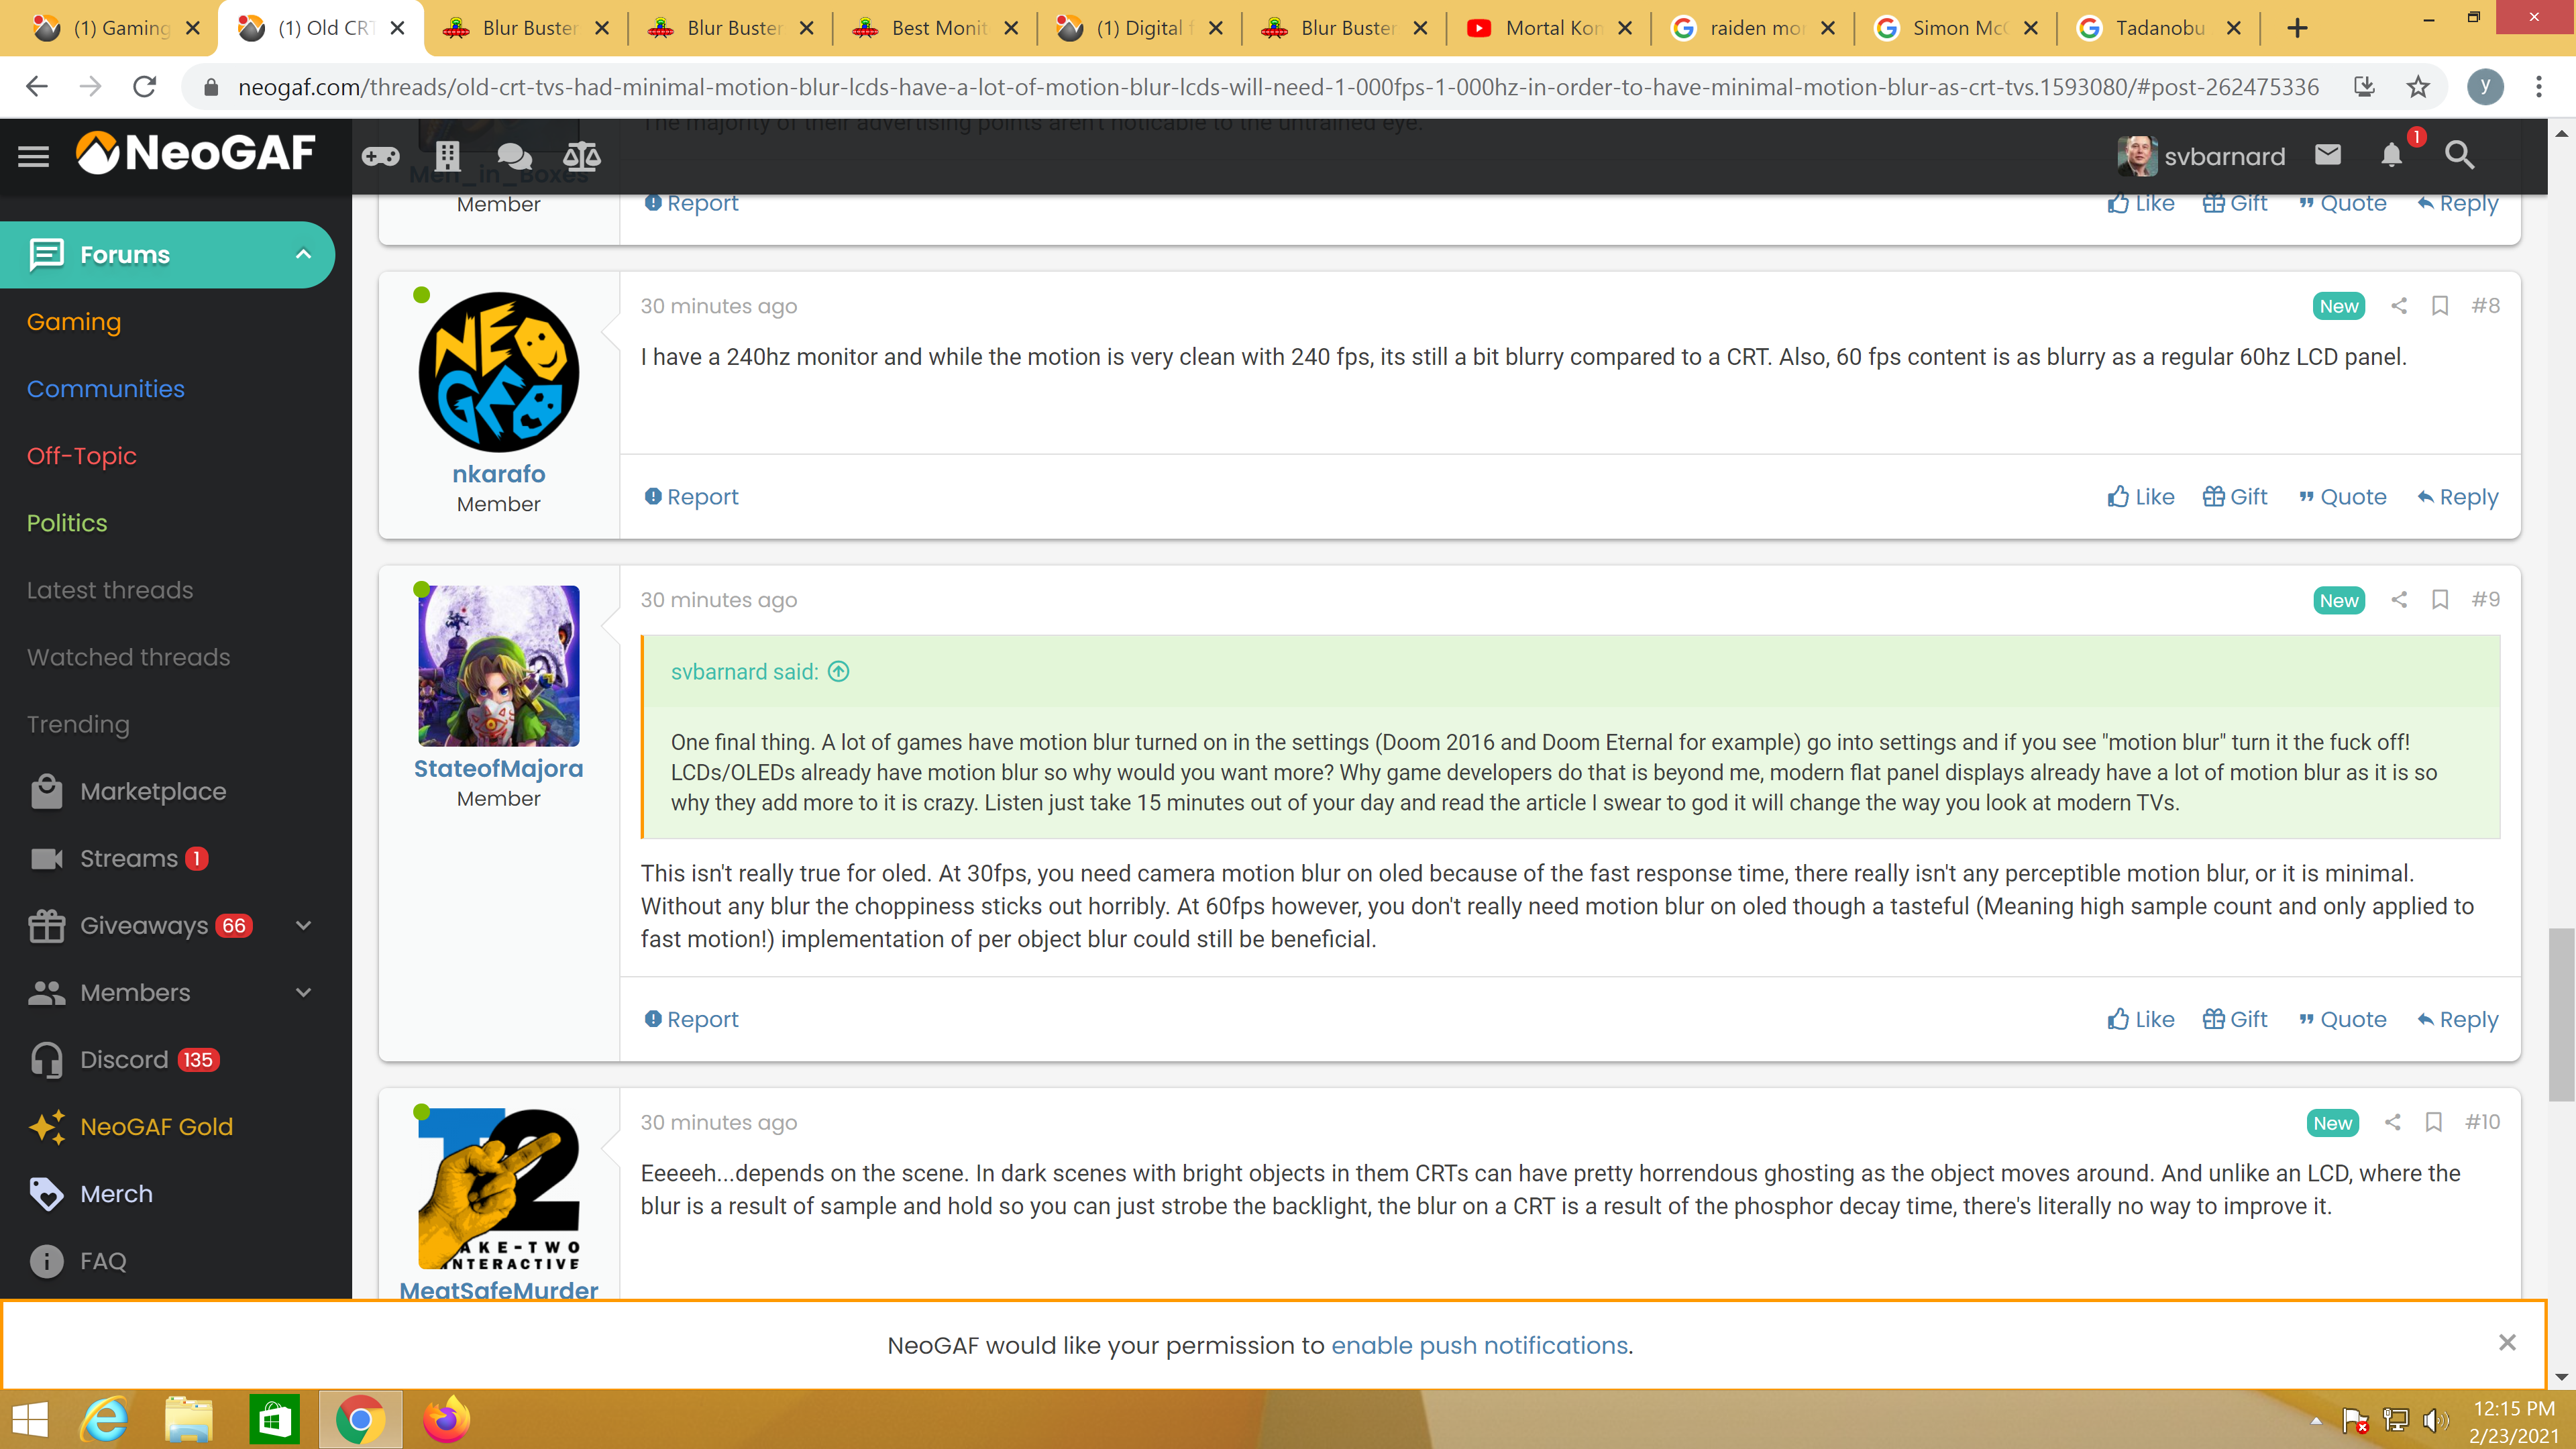Reply to StateofMajora's post
Screen dimensions: 2576x1449
pos(2457,1019)
